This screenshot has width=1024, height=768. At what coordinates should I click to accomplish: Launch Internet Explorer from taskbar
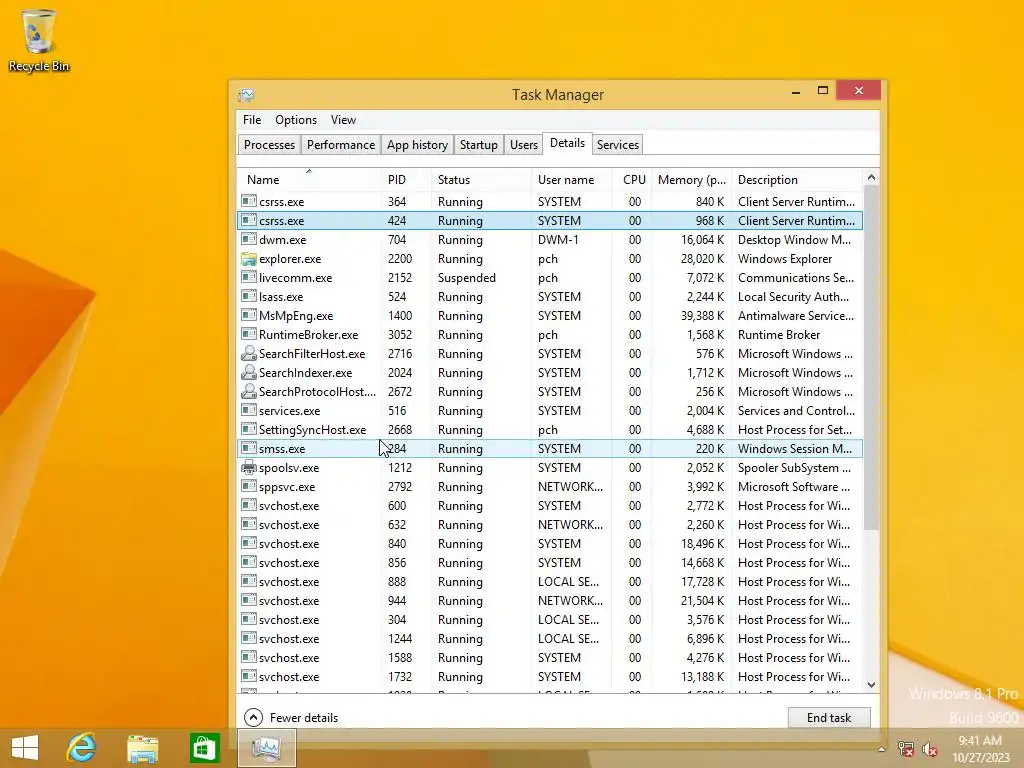pyautogui.click(x=82, y=748)
